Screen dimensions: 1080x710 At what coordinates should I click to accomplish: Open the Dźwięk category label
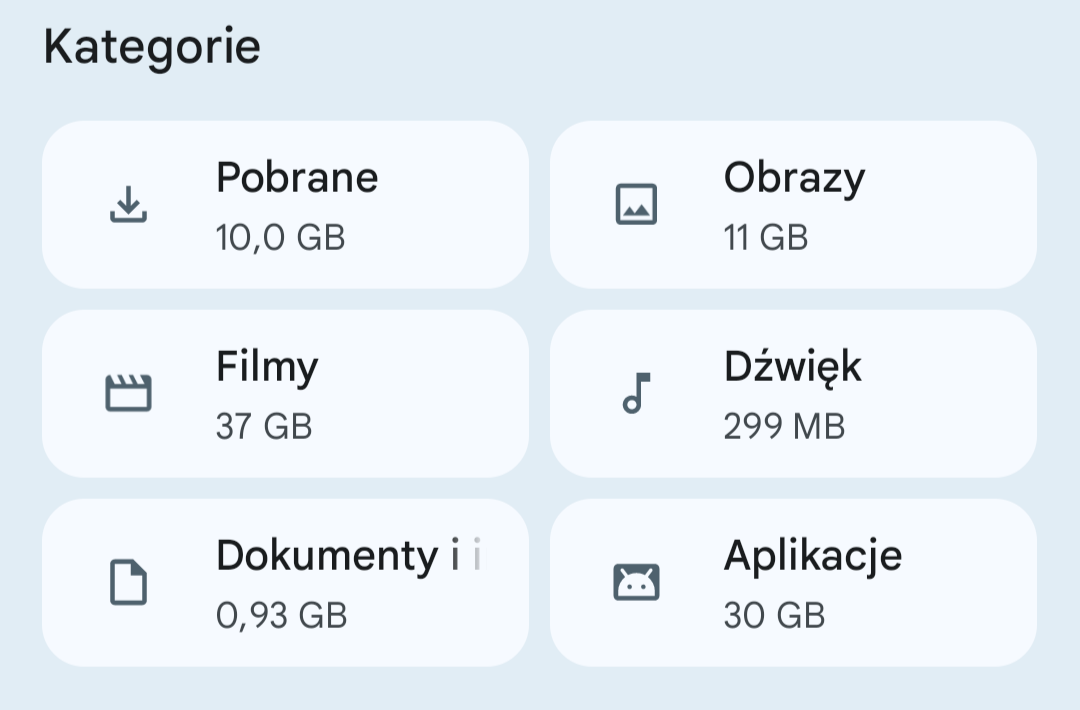click(792, 367)
